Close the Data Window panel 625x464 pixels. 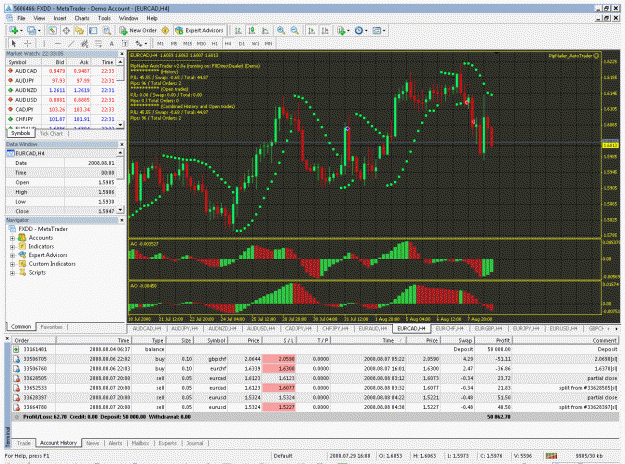(x=122, y=144)
